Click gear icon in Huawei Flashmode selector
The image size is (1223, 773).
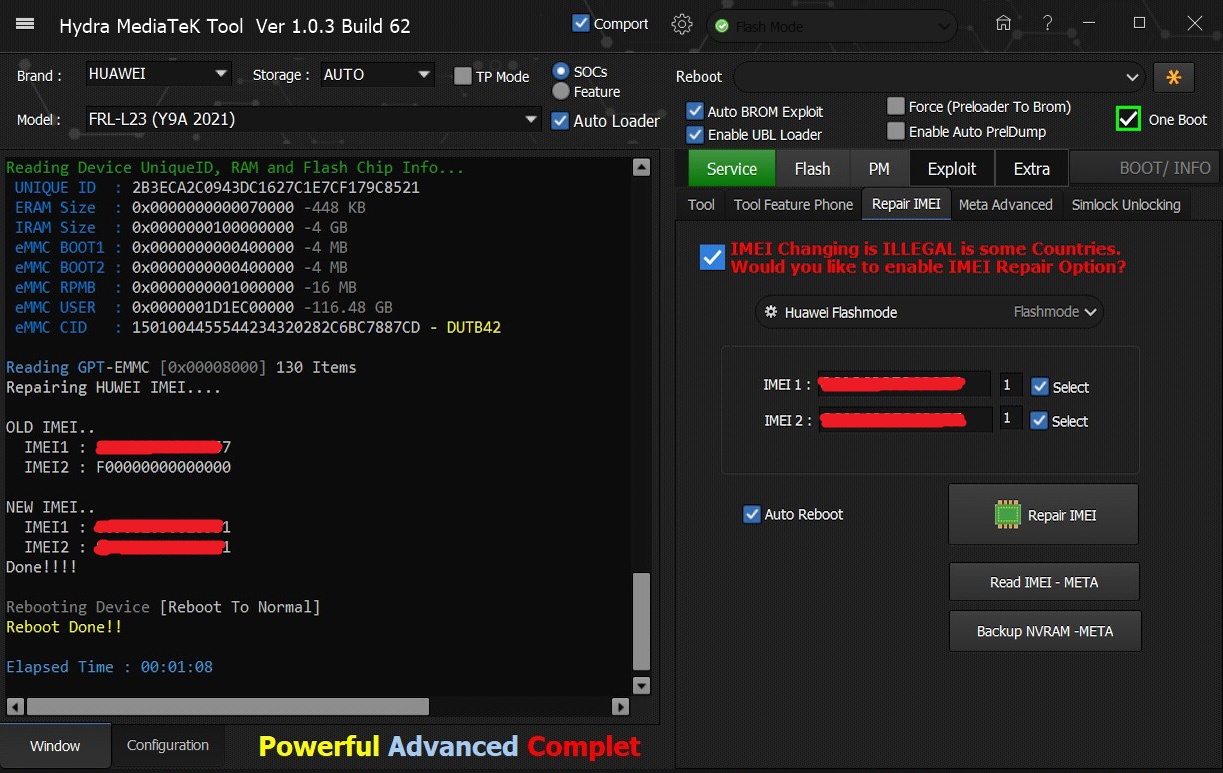tap(771, 312)
